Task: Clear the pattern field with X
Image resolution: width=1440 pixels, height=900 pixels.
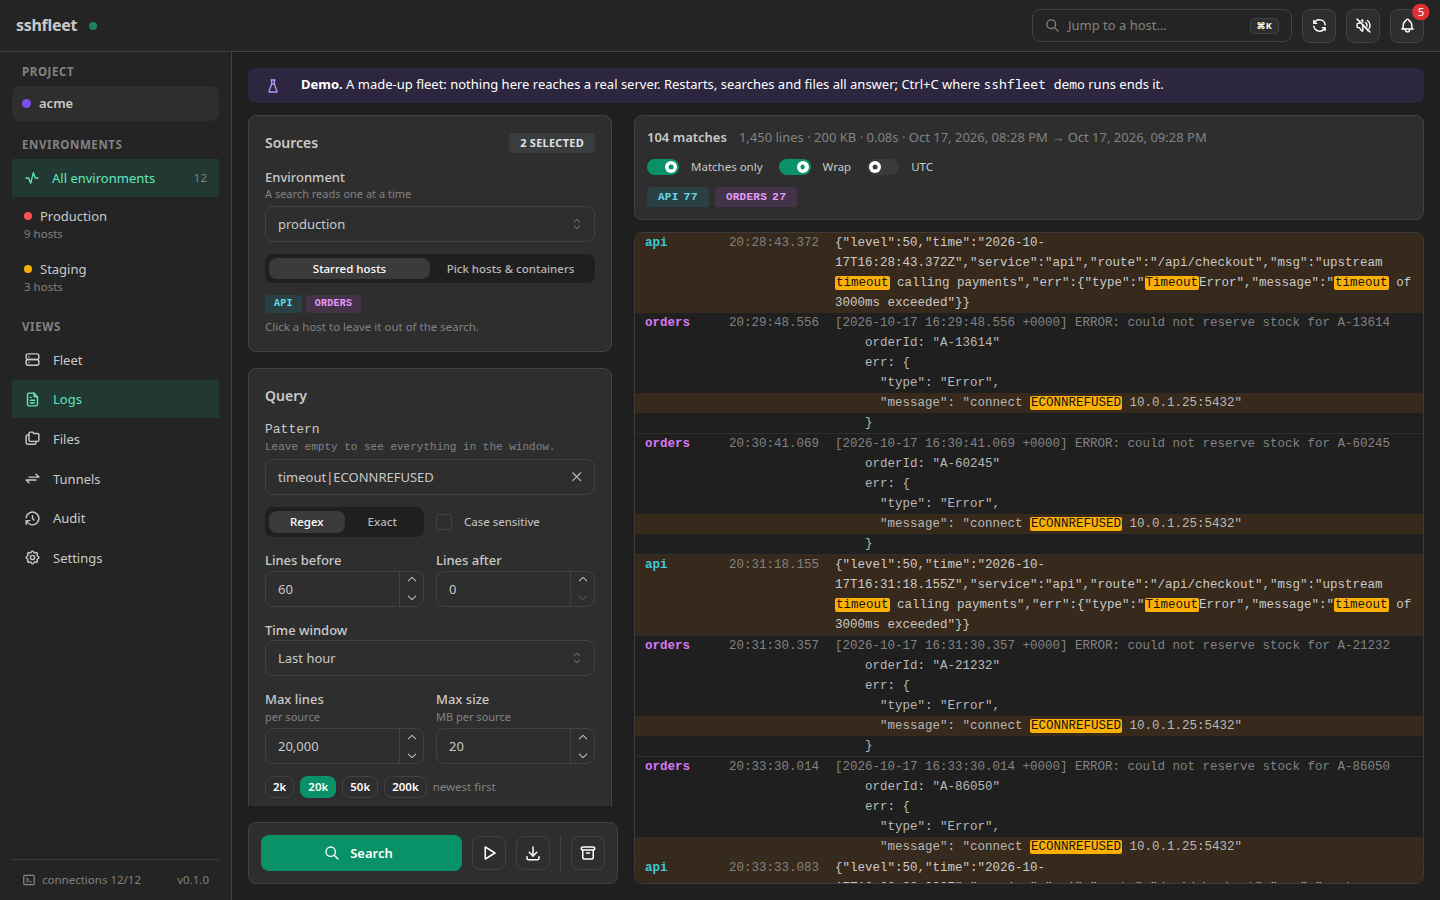Action: (576, 477)
